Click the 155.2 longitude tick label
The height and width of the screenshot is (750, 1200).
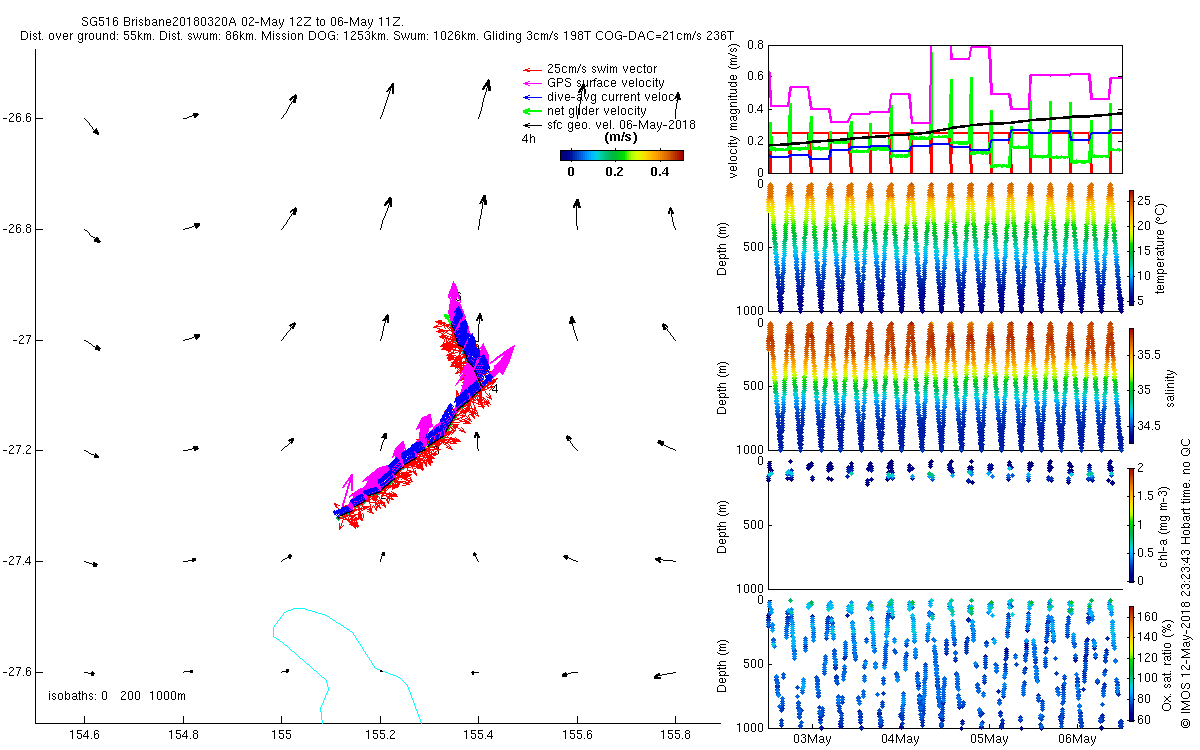click(x=380, y=736)
